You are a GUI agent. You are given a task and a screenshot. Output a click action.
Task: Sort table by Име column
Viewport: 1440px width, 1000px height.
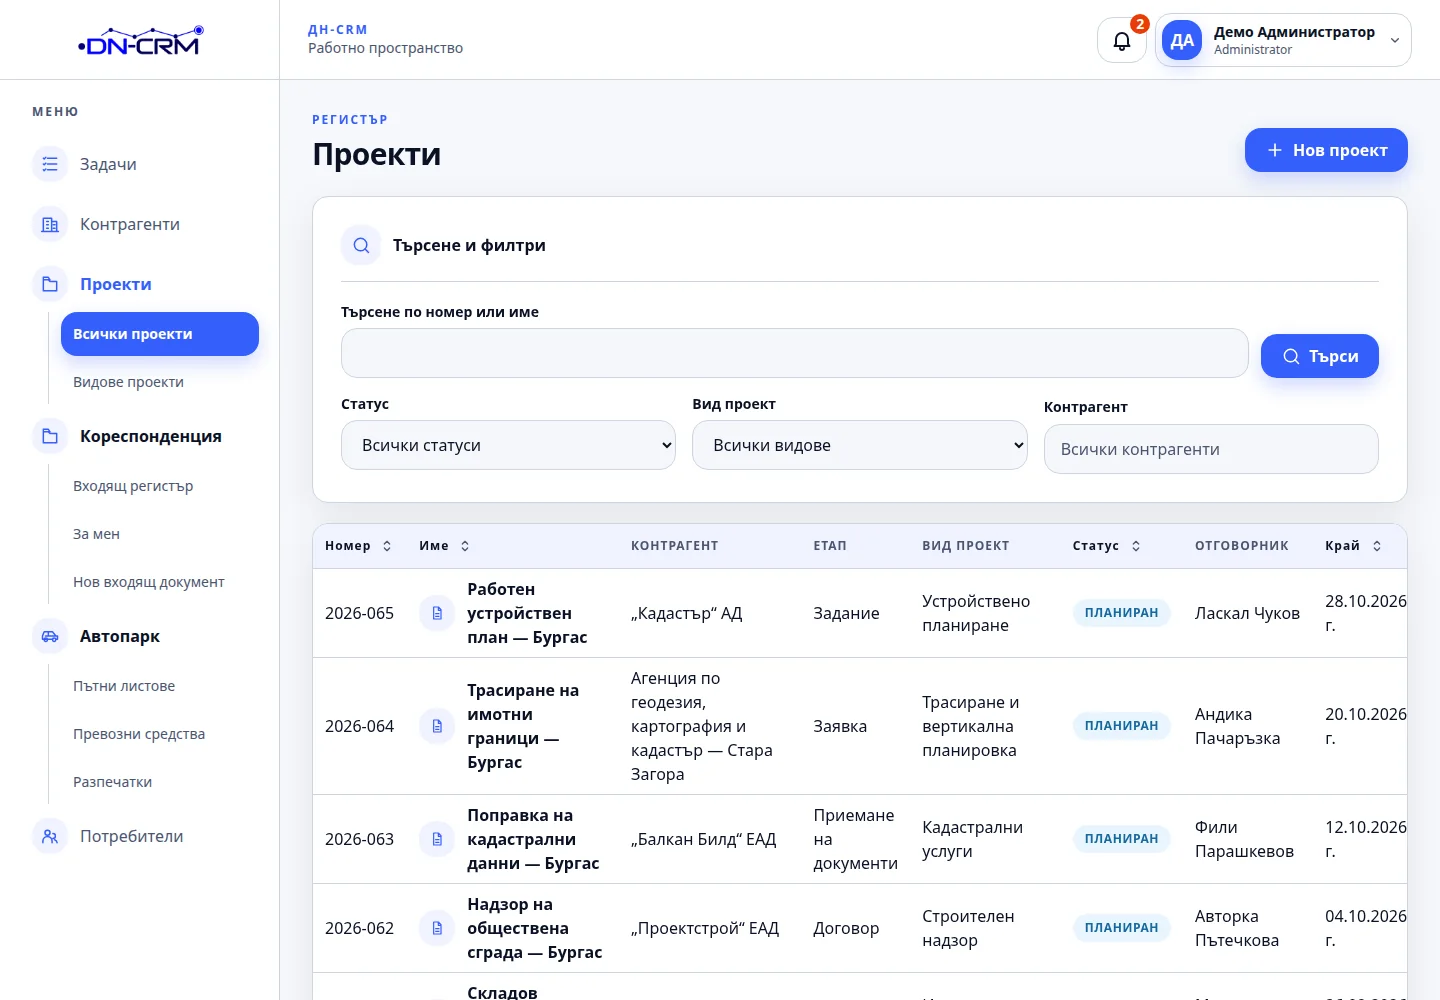point(444,546)
